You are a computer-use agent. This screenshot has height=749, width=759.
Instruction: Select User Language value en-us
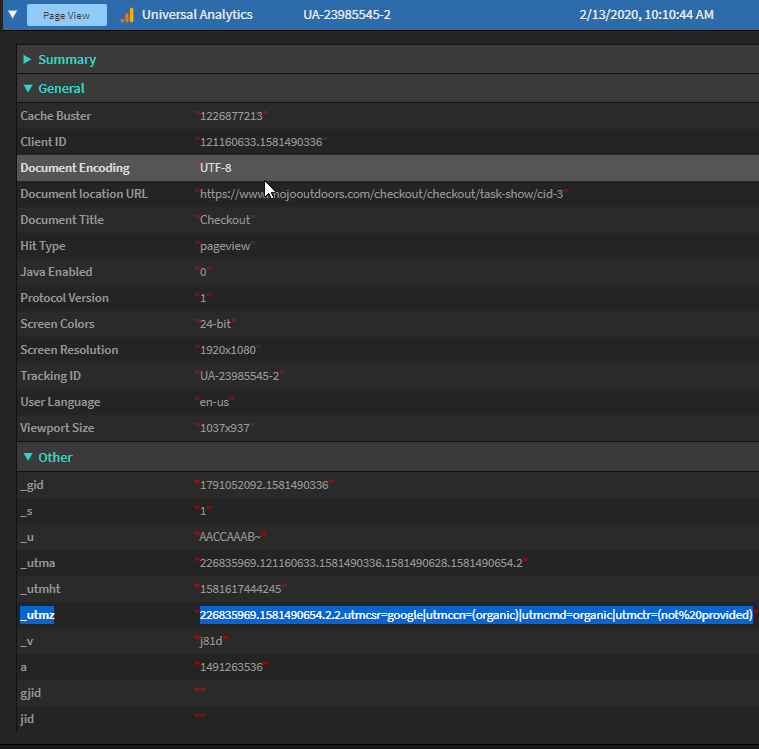[x=214, y=402]
